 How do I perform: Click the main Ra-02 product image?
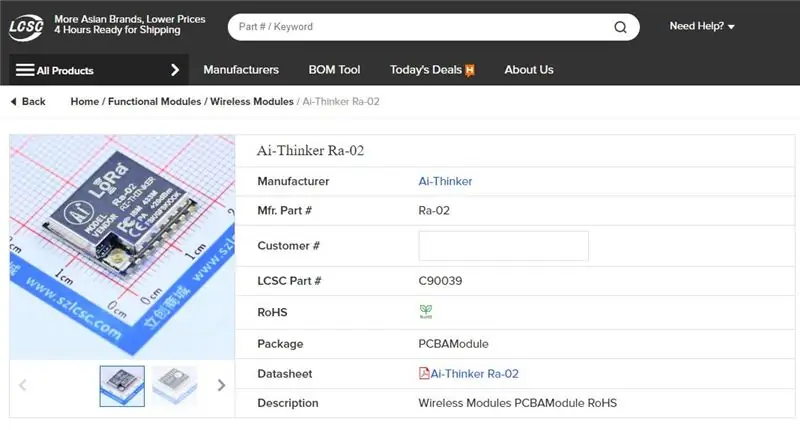point(122,247)
